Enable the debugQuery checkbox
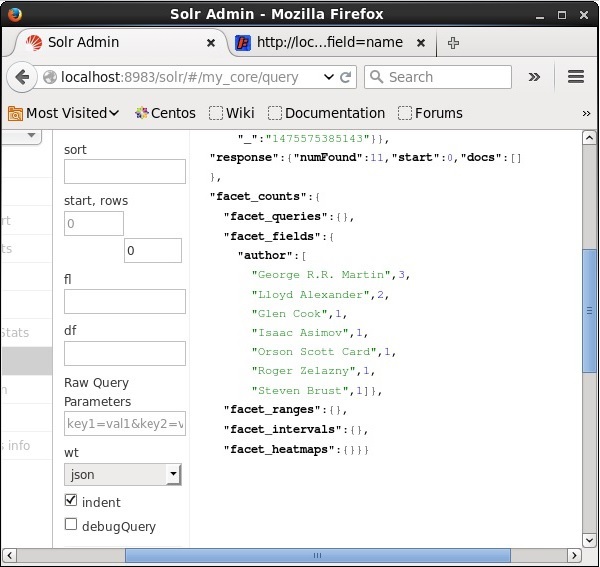 tap(71, 525)
